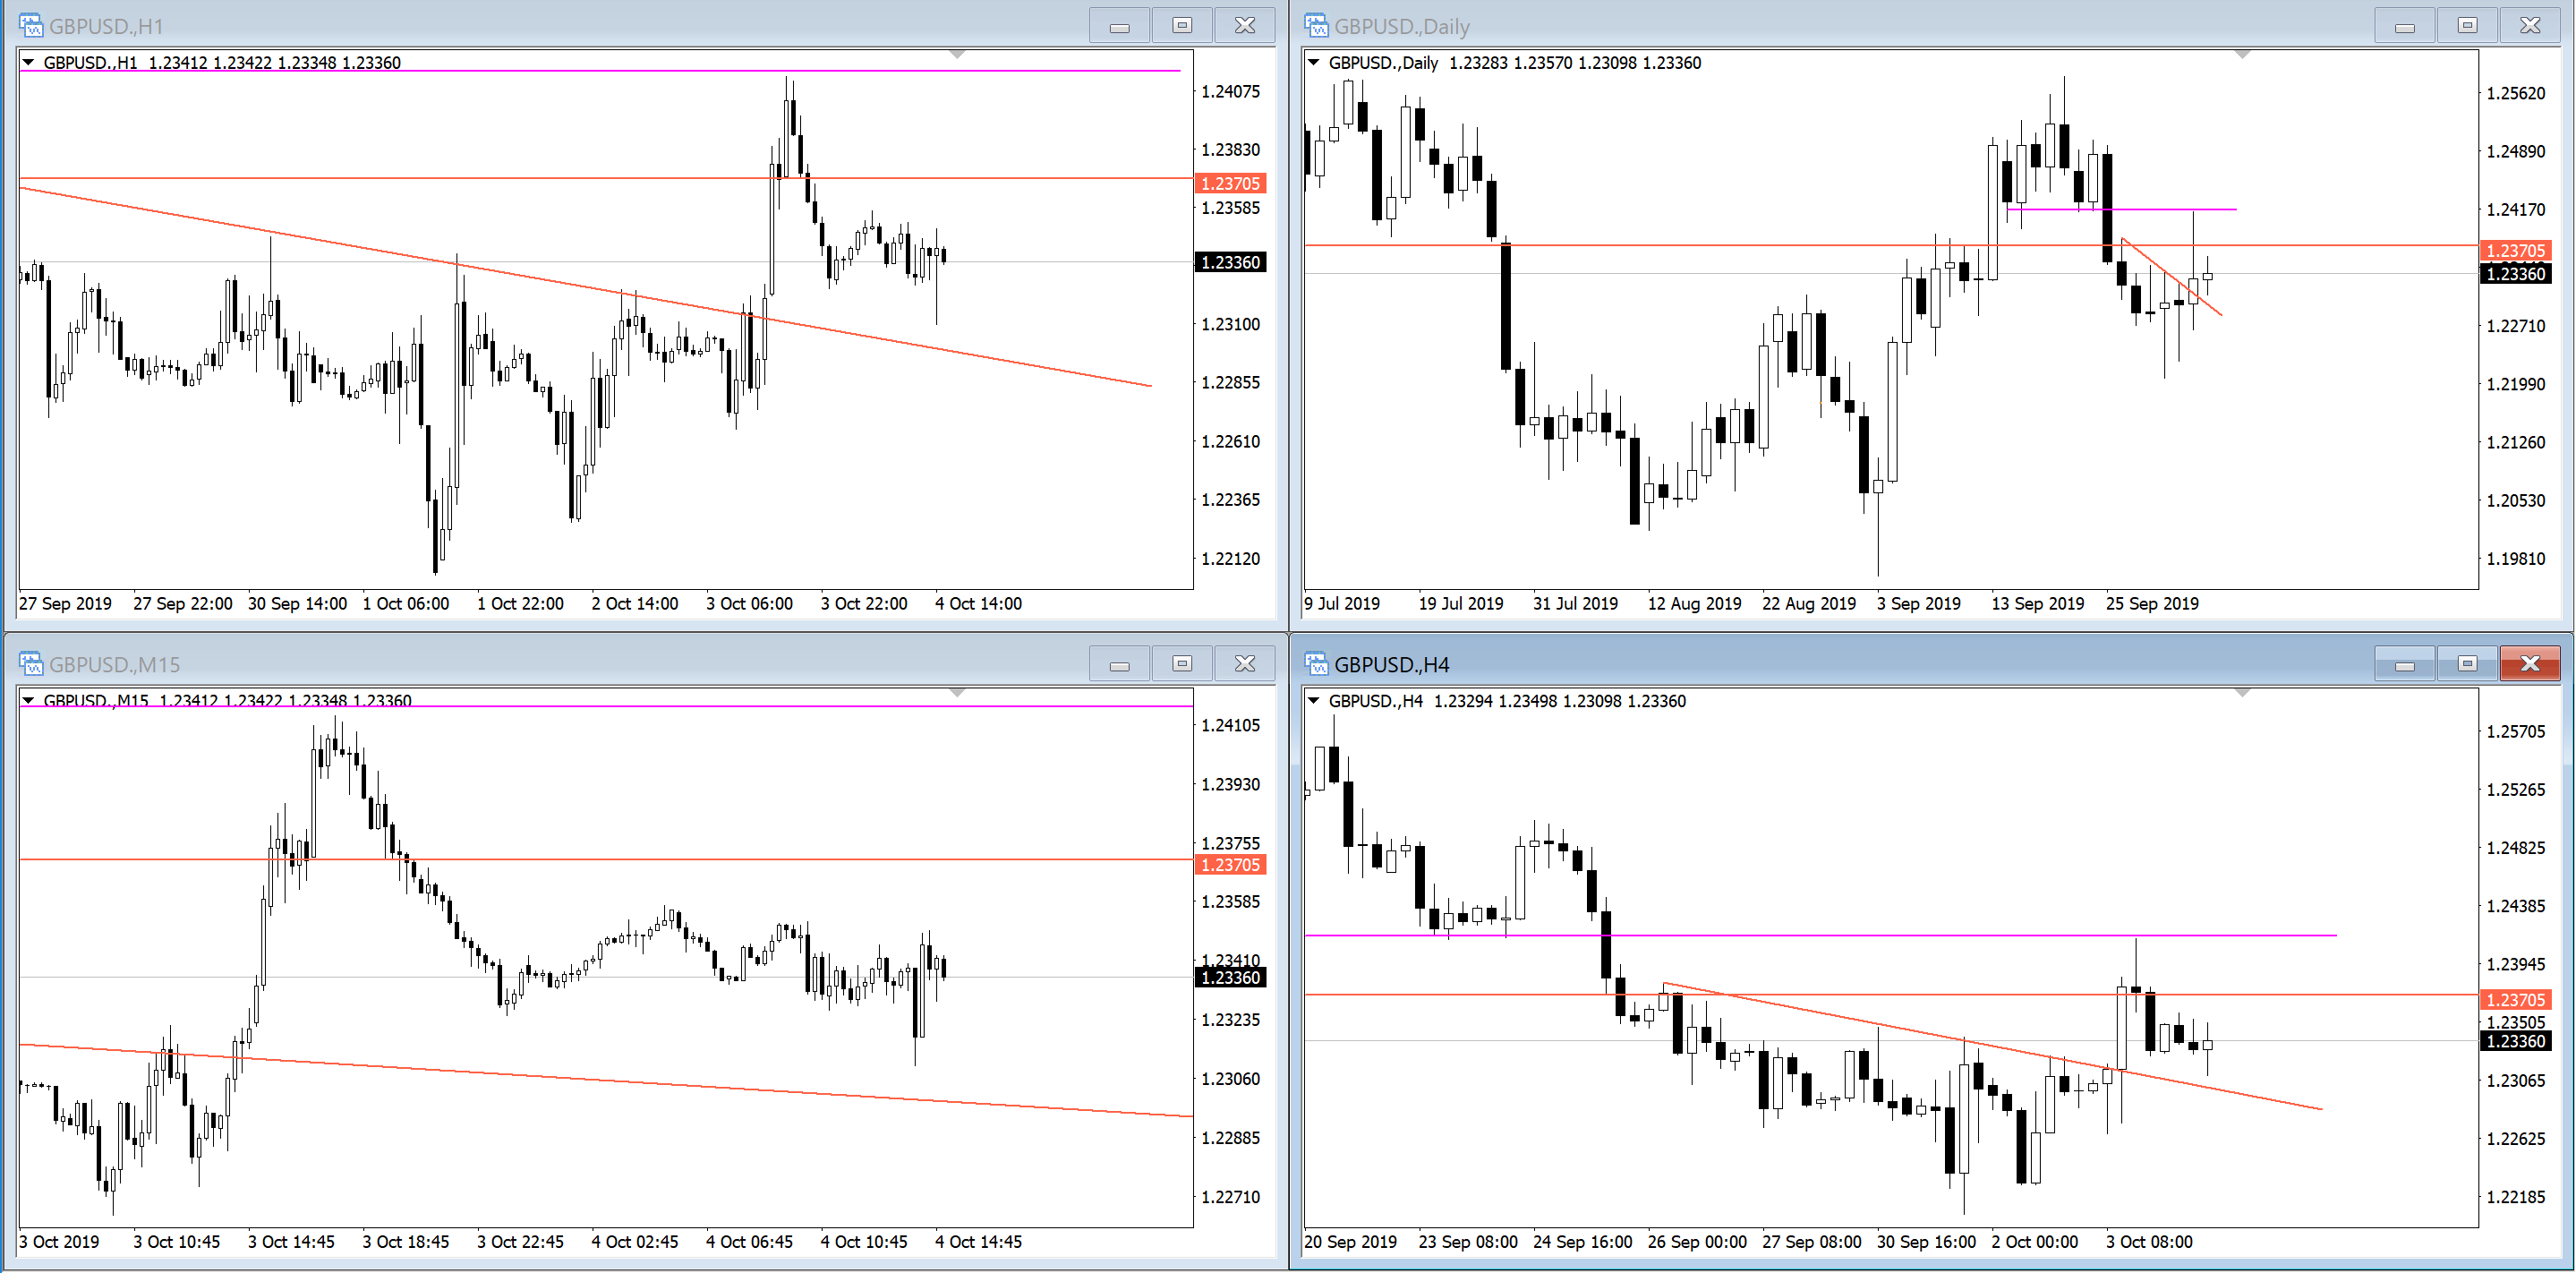Image resolution: width=2576 pixels, height=1273 pixels.
Task: Expand the triangle before GBPUSD.,H4 chart label
Action: (1314, 701)
